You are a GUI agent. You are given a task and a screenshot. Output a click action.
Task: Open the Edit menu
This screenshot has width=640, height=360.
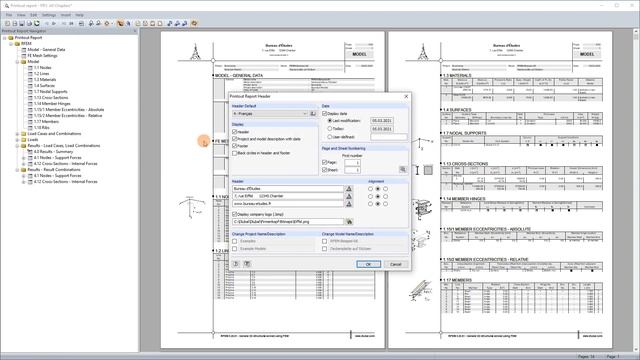pyautogui.click(x=33, y=15)
